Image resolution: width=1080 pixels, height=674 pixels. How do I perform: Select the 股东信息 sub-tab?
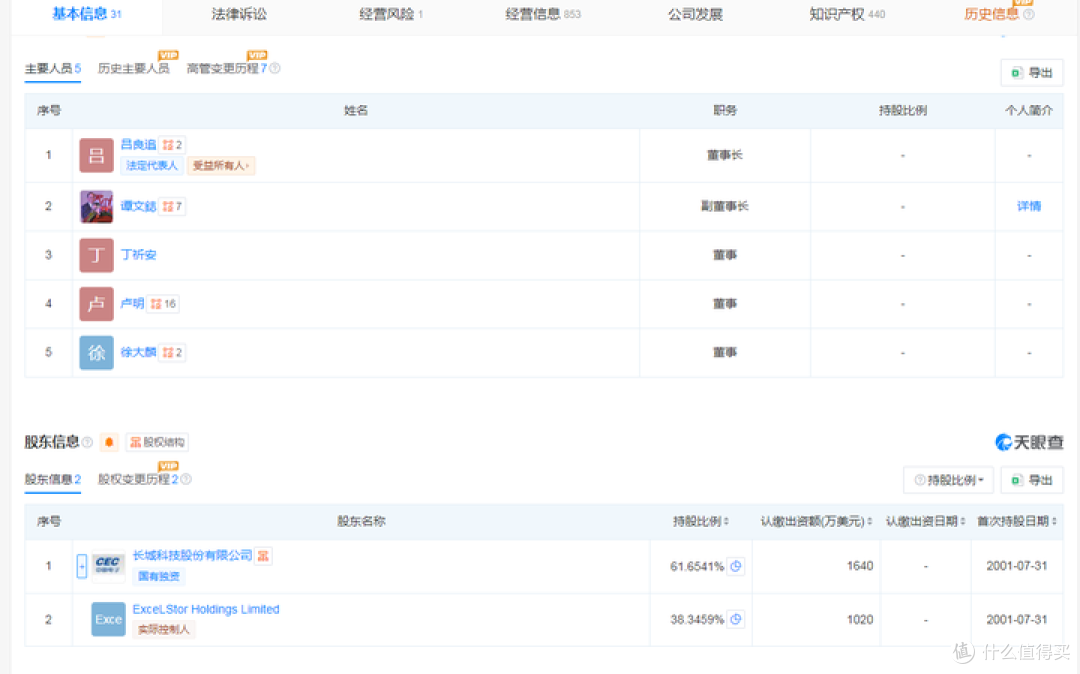pos(52,479)
